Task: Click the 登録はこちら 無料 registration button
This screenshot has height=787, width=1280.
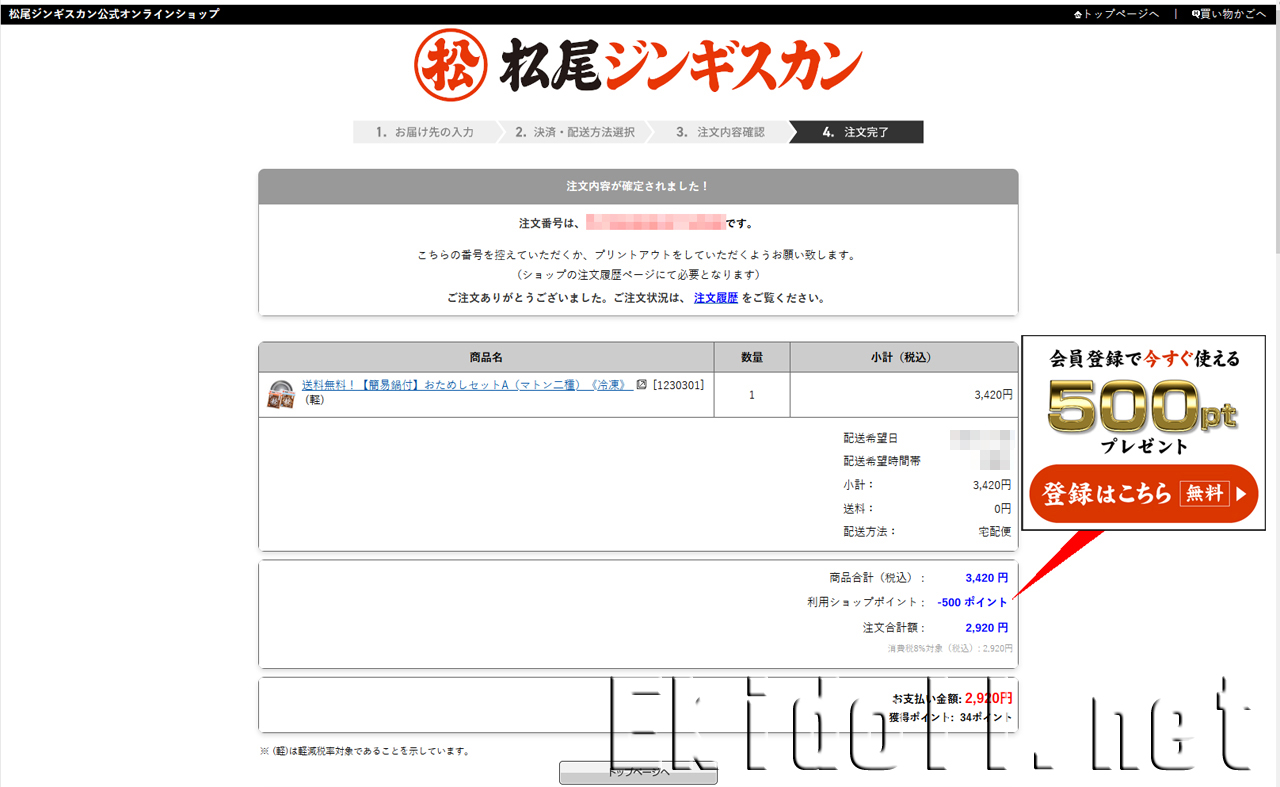Action: [x=1143, y=493]
